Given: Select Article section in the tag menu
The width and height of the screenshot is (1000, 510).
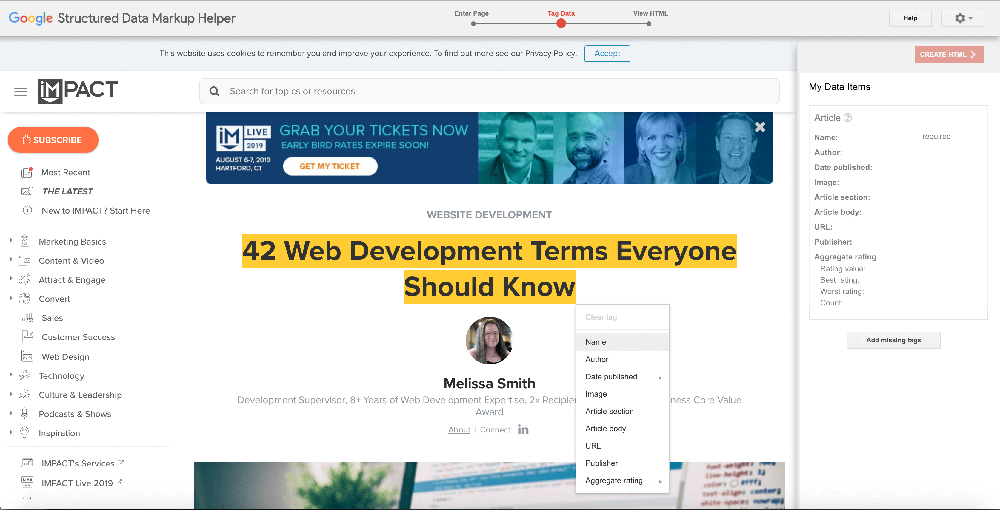Looking at the screenshot, I should pyautogui.click(x=622, y=411).
